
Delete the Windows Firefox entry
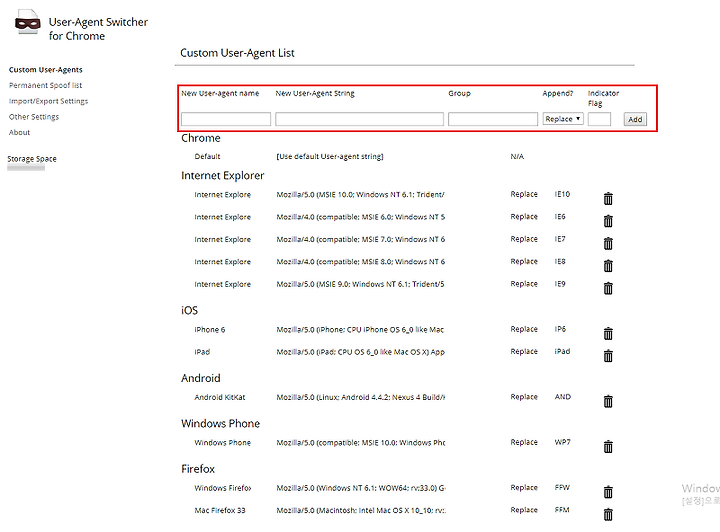point(608,492)
